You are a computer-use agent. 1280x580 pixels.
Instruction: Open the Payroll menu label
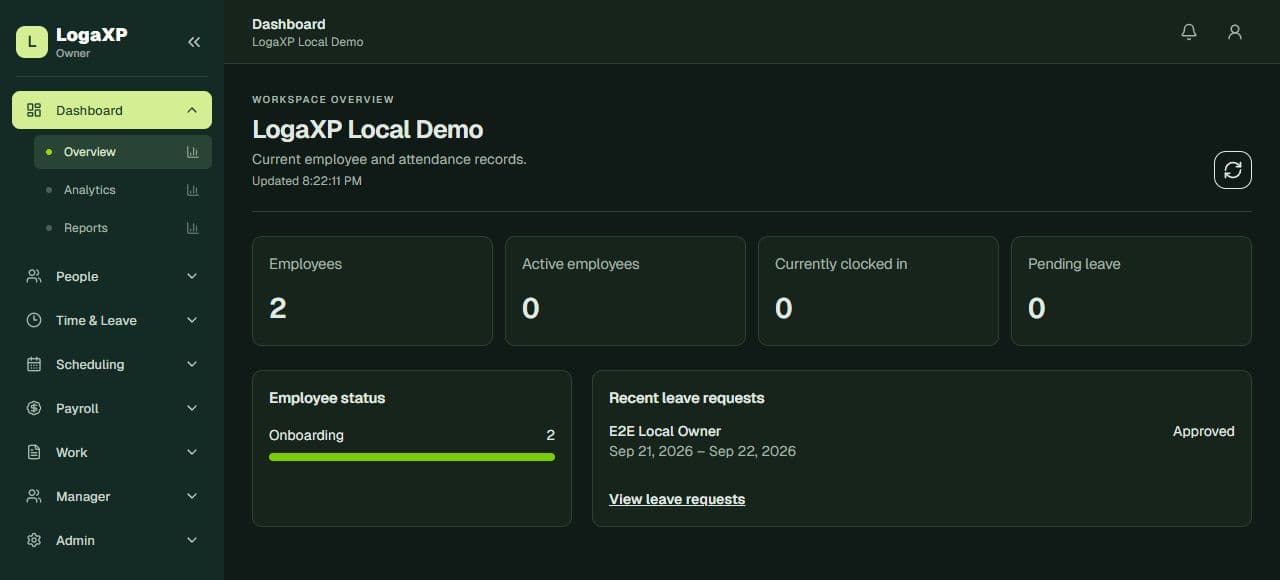[x=77, y=408]
